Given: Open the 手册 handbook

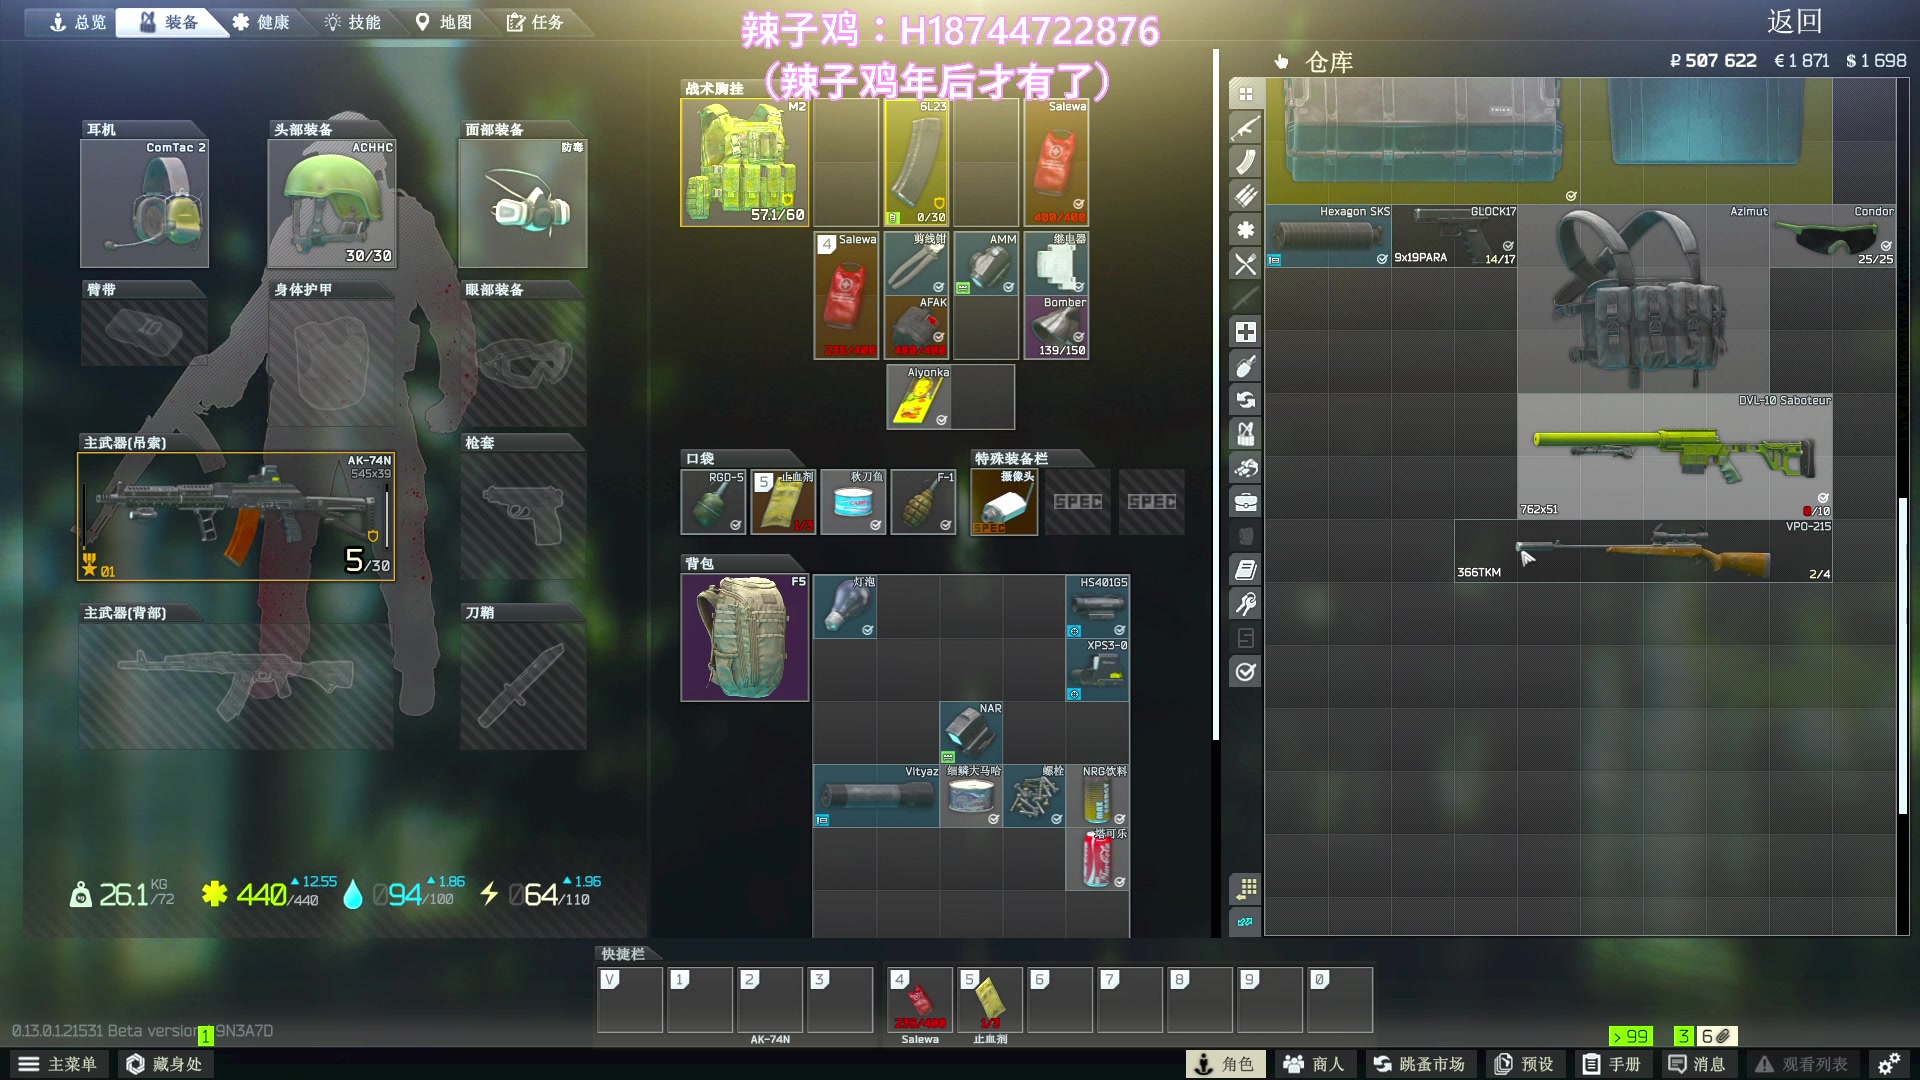Looking at the screenshot, I should [x=1612, y=1064].
